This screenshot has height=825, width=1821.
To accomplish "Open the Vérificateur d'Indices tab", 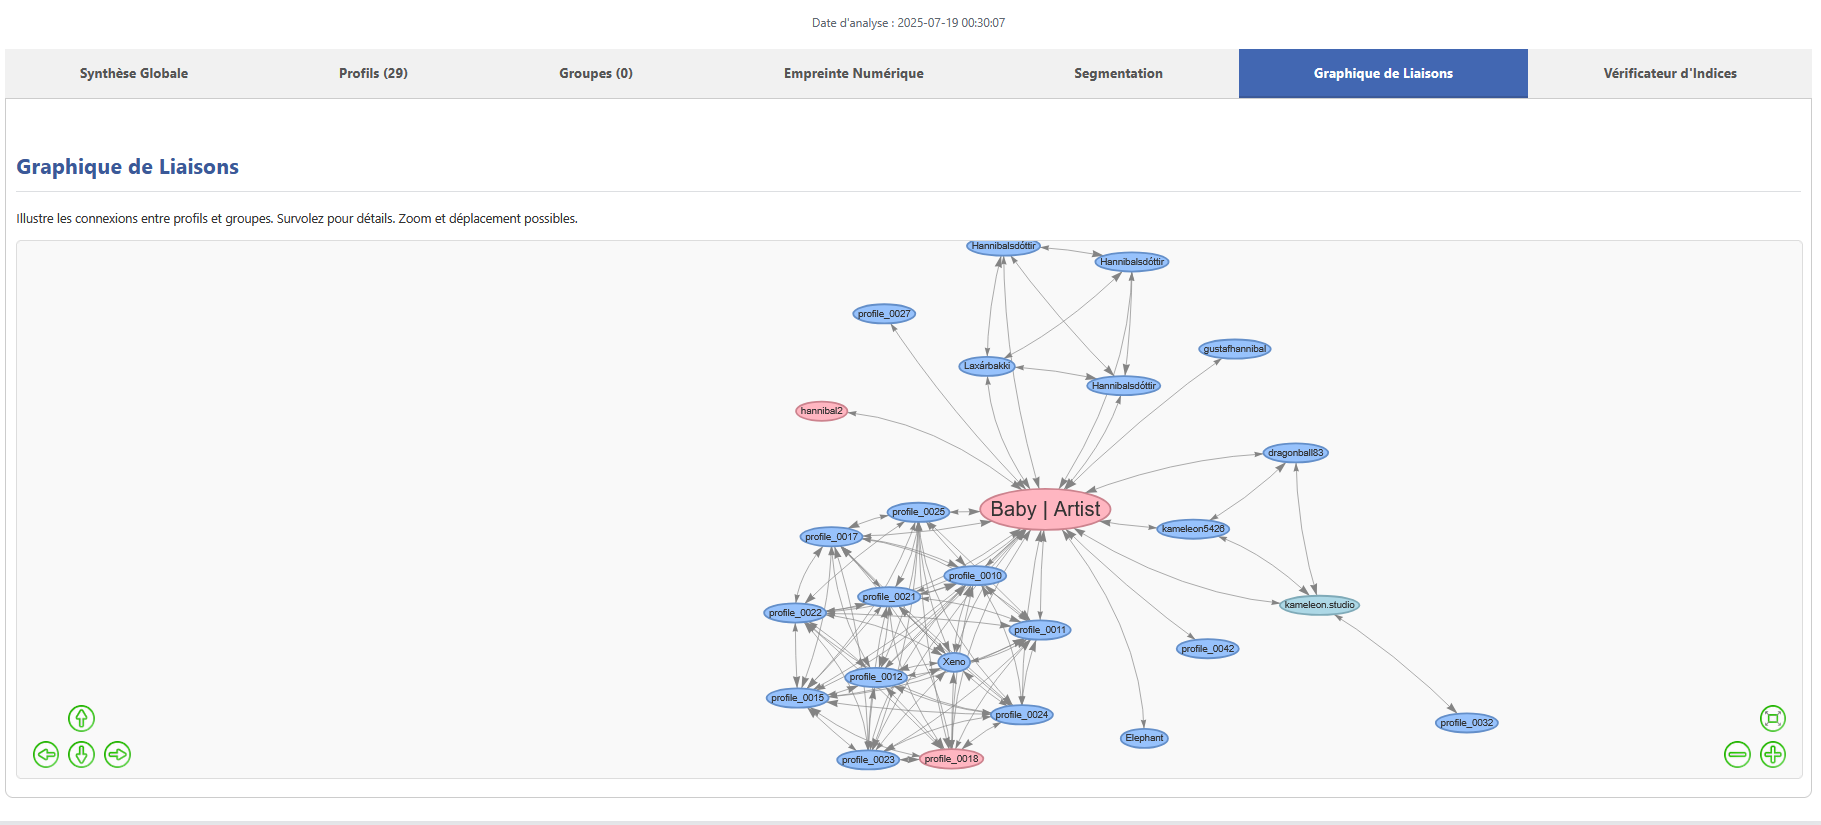I will [1670, 73].
